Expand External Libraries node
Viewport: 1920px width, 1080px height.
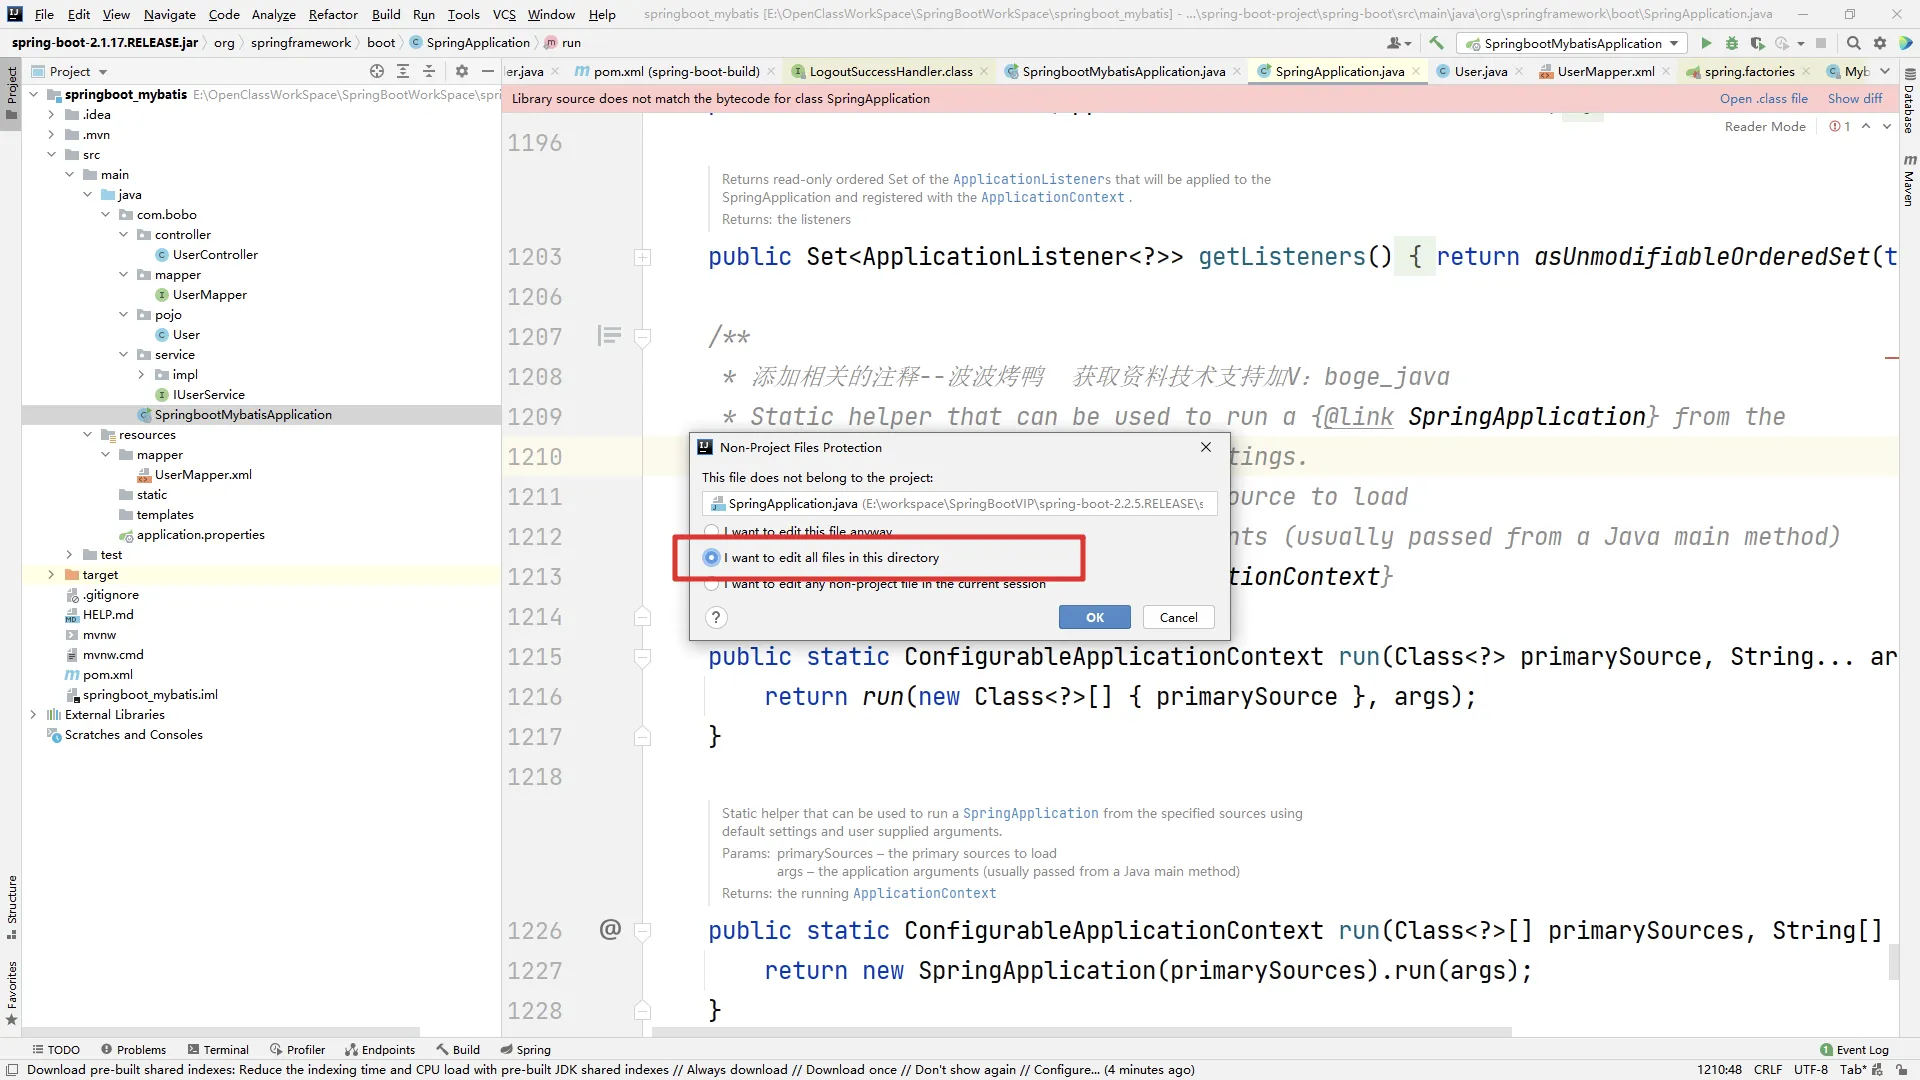pyautogui.click(x=33, y=715)
